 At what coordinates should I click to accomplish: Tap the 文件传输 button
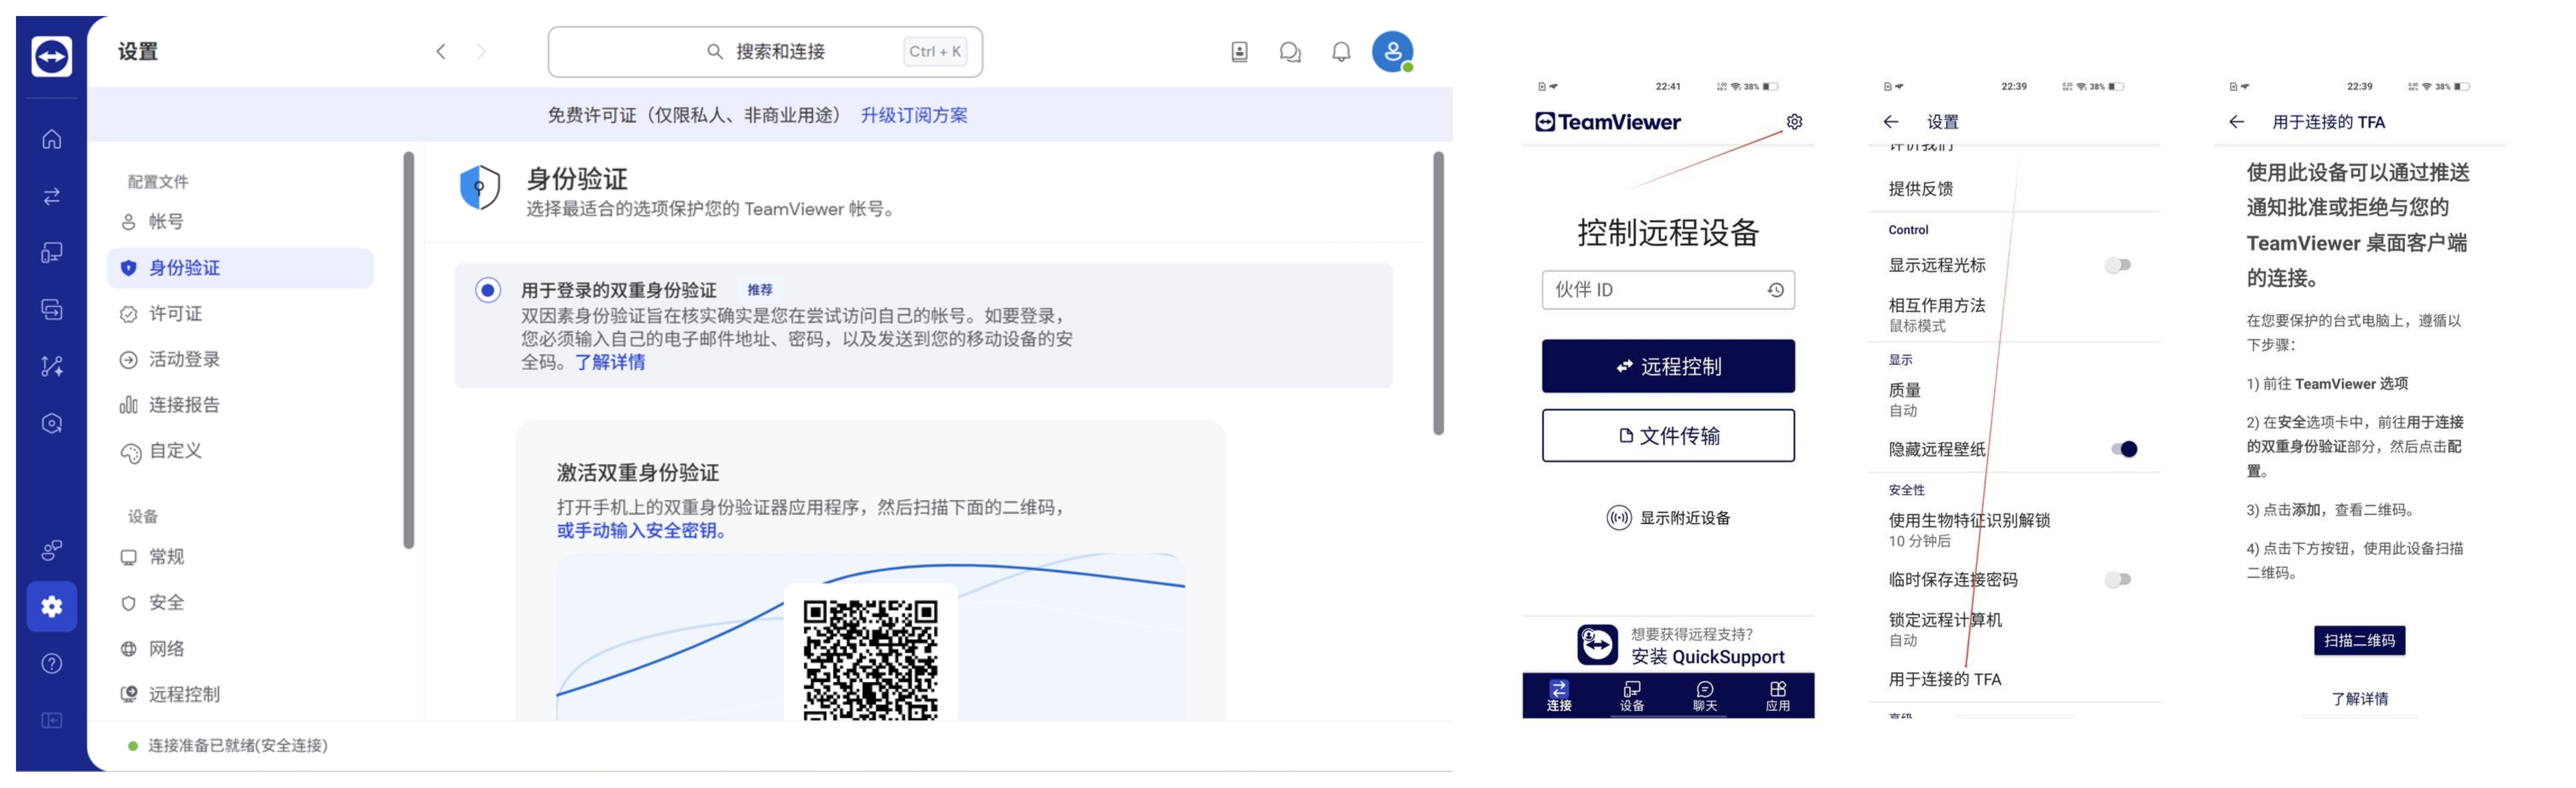coord(1668,435)
